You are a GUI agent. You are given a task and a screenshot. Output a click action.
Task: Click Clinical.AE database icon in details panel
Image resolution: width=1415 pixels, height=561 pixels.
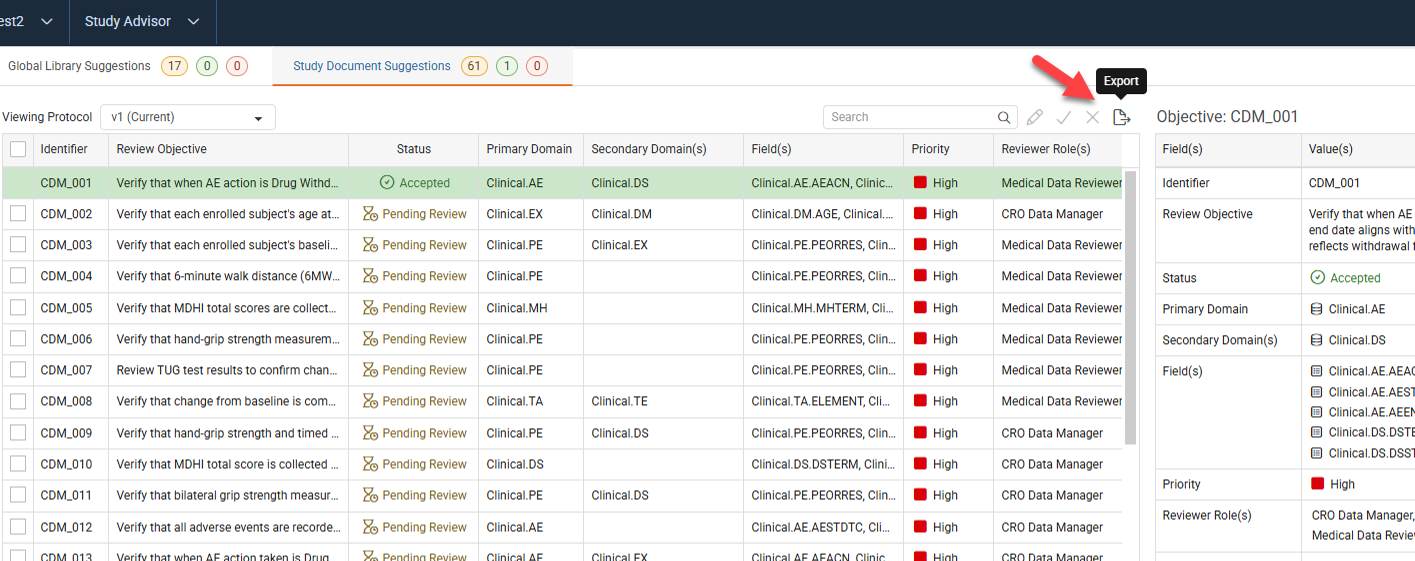pyautogui.click(x=1317, y=309)
